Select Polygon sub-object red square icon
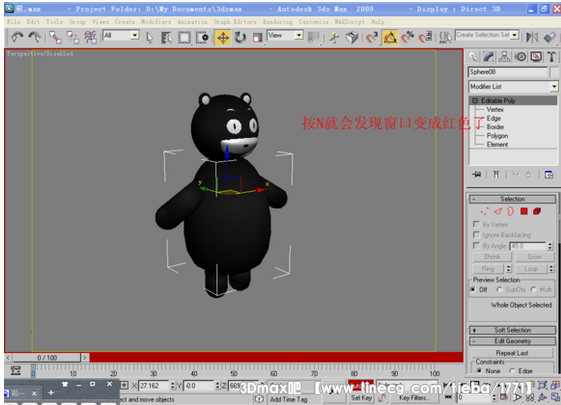The height and width of the screenshot is (405, 561). (524, 211)
